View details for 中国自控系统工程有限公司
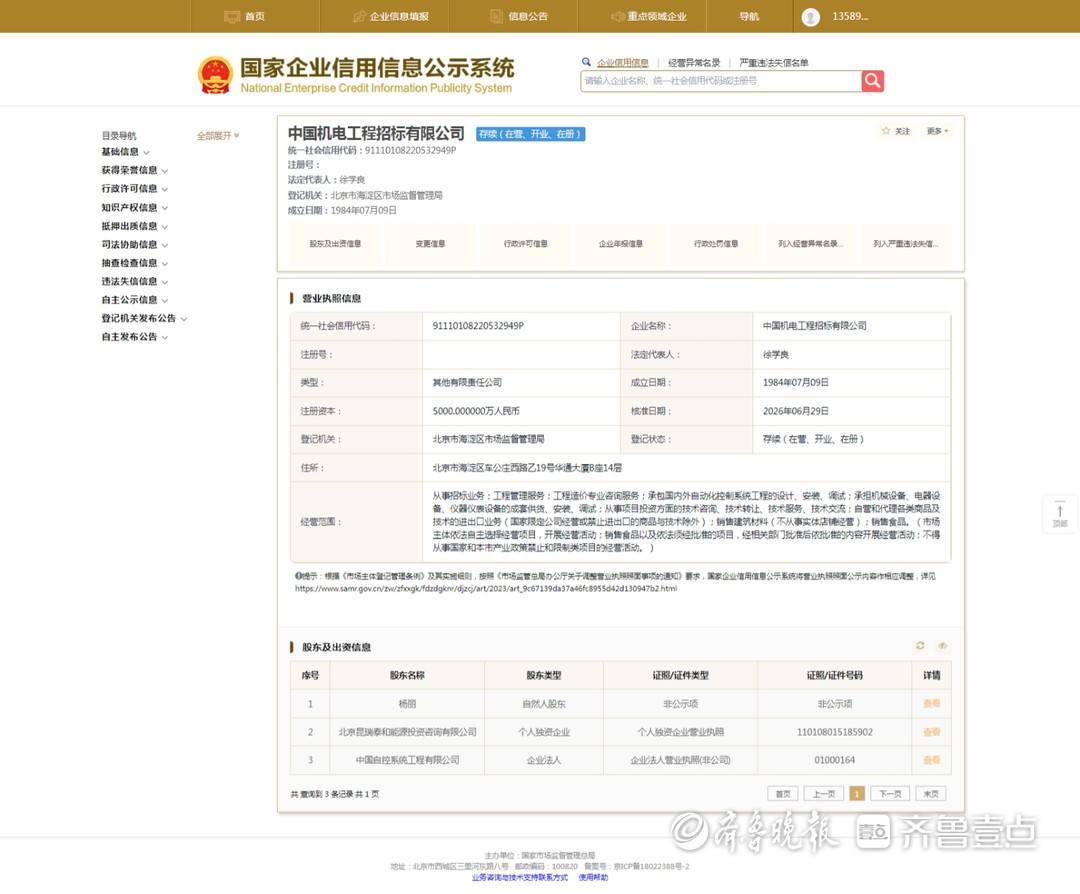1080x894 pixels. pos(931,760)
